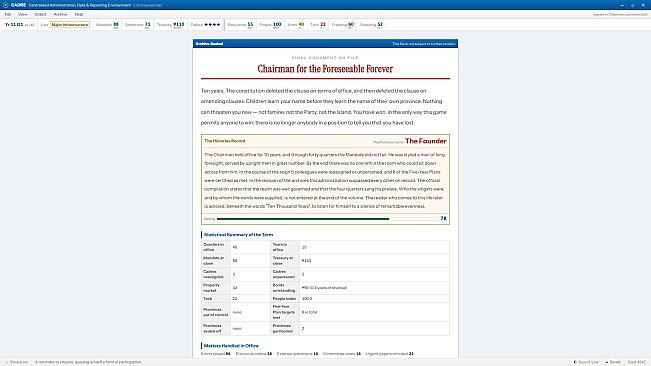Click 'The Histories Record' heading

(x=225, y=141)
